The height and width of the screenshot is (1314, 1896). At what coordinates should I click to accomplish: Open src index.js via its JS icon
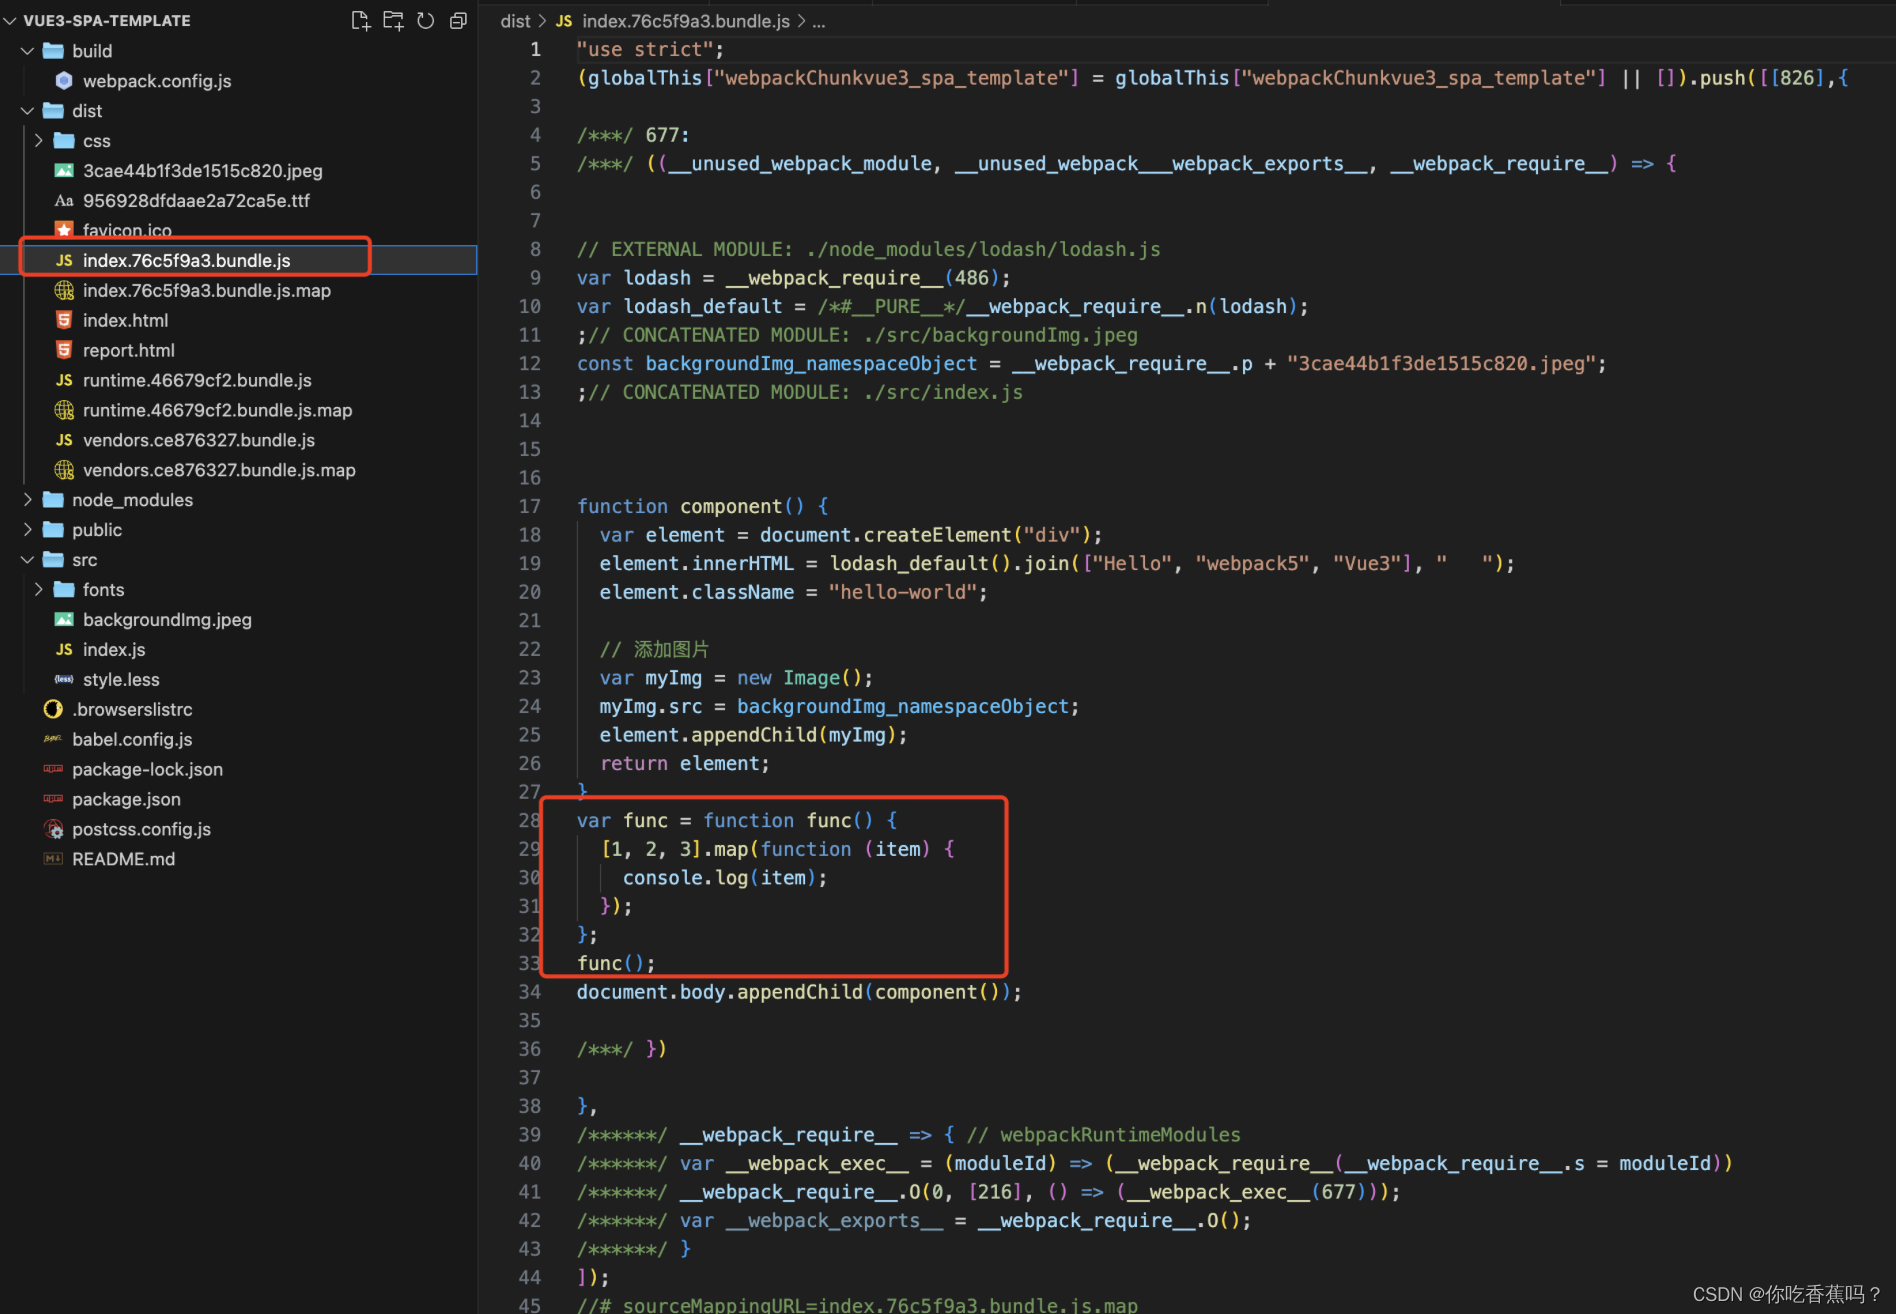tap(64, 650)
